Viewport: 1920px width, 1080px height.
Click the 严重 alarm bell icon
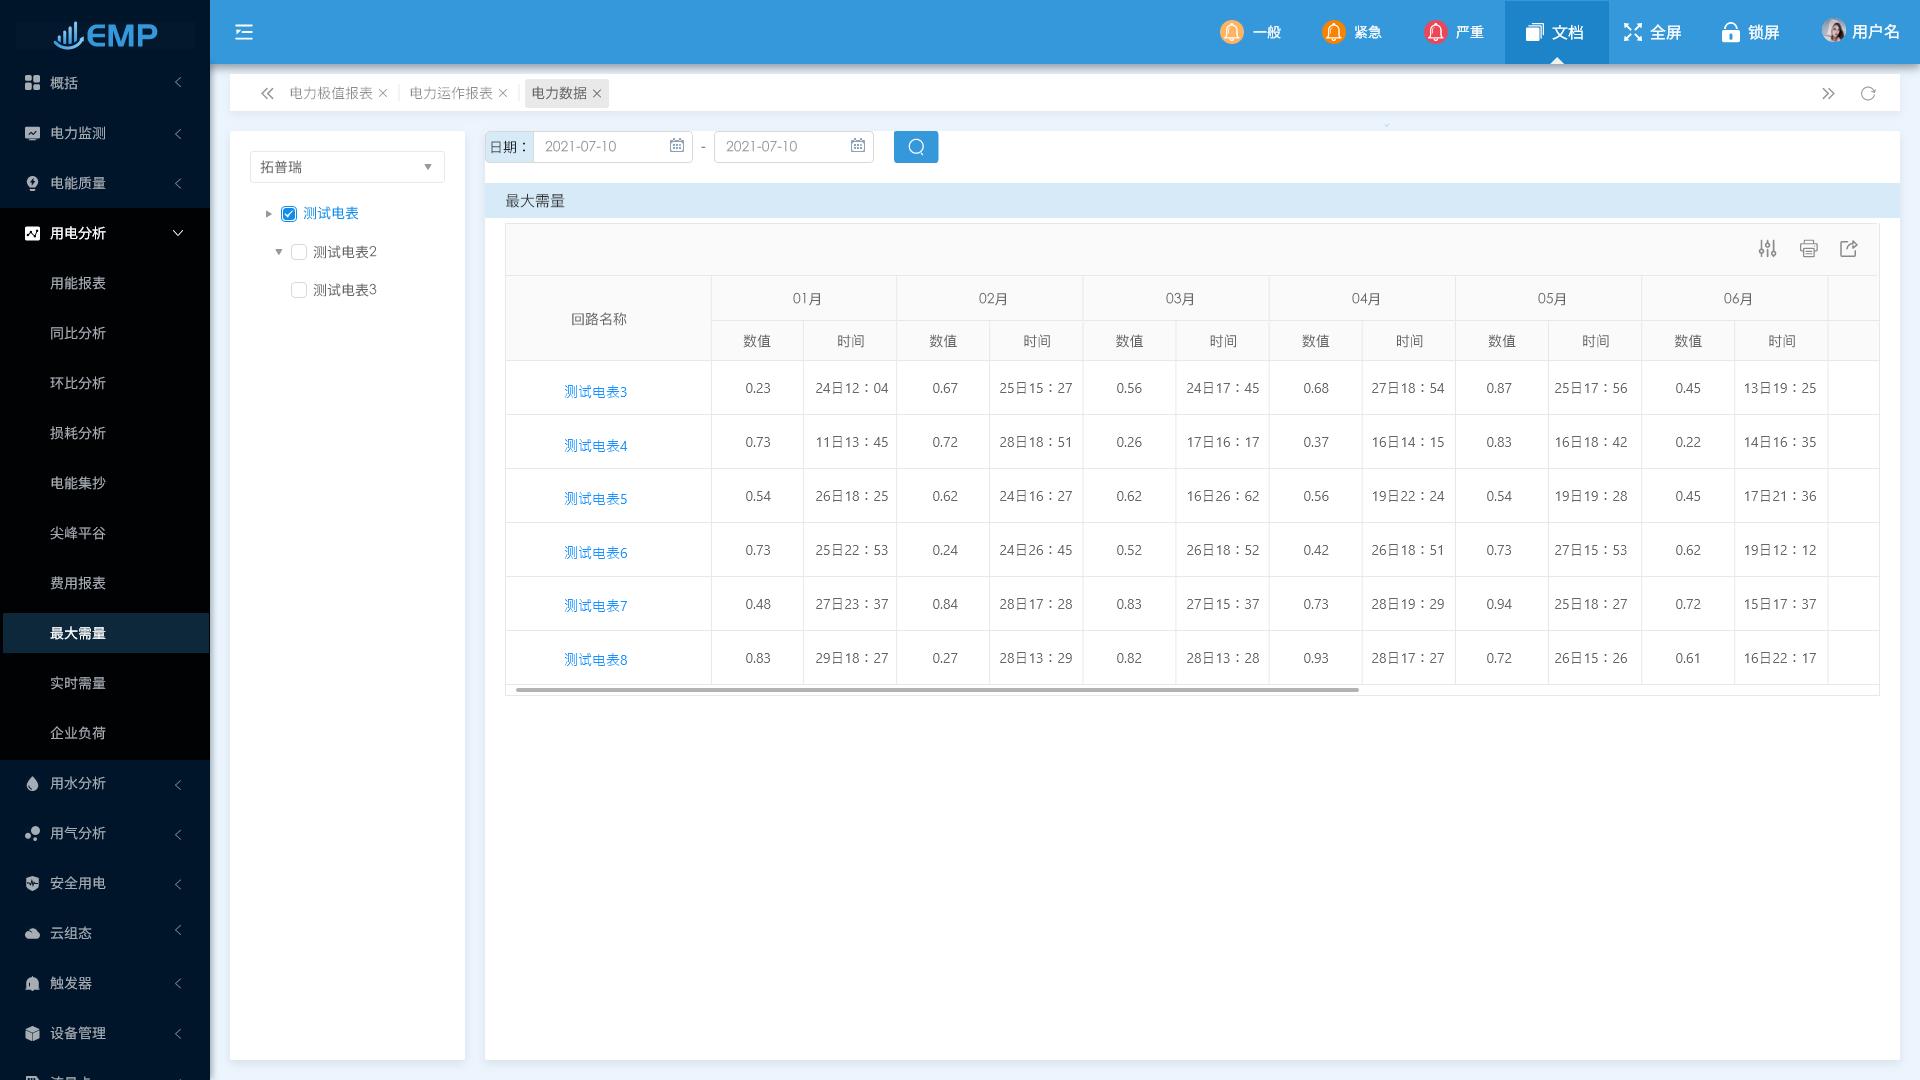tap(1435, 32)
